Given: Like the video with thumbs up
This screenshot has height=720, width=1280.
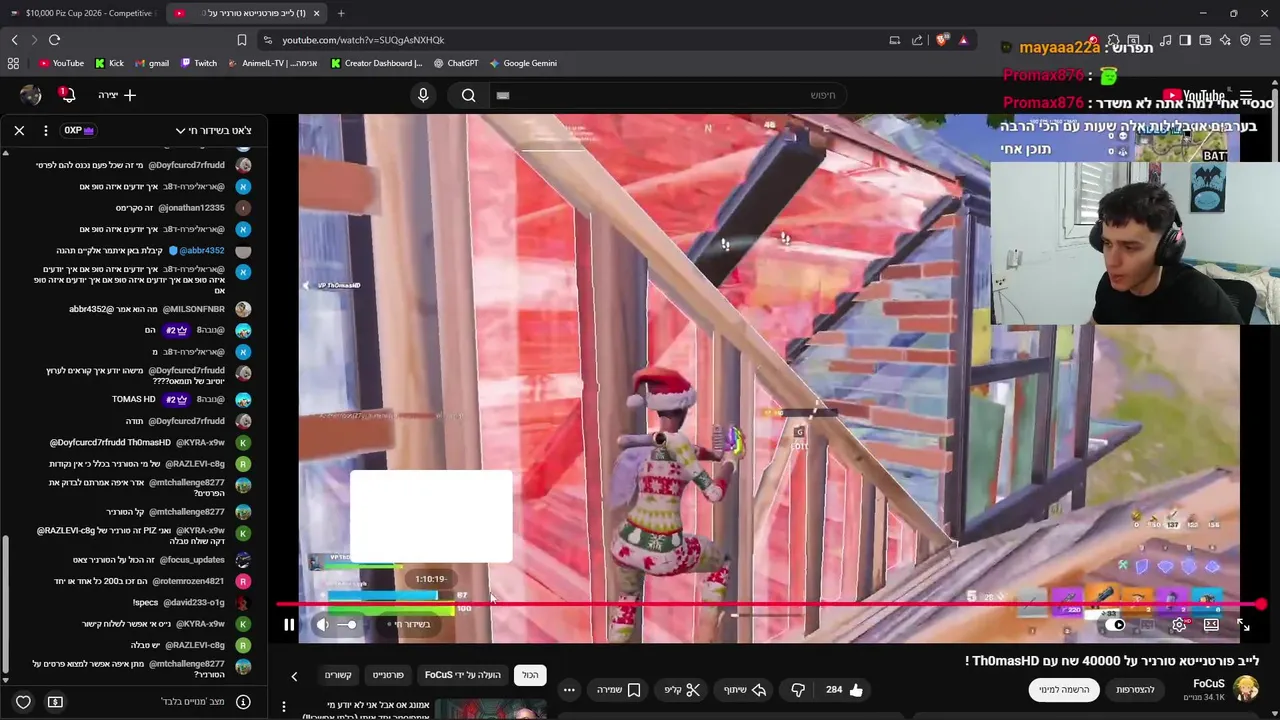Looking at the screenshot, I should [844, 690].
